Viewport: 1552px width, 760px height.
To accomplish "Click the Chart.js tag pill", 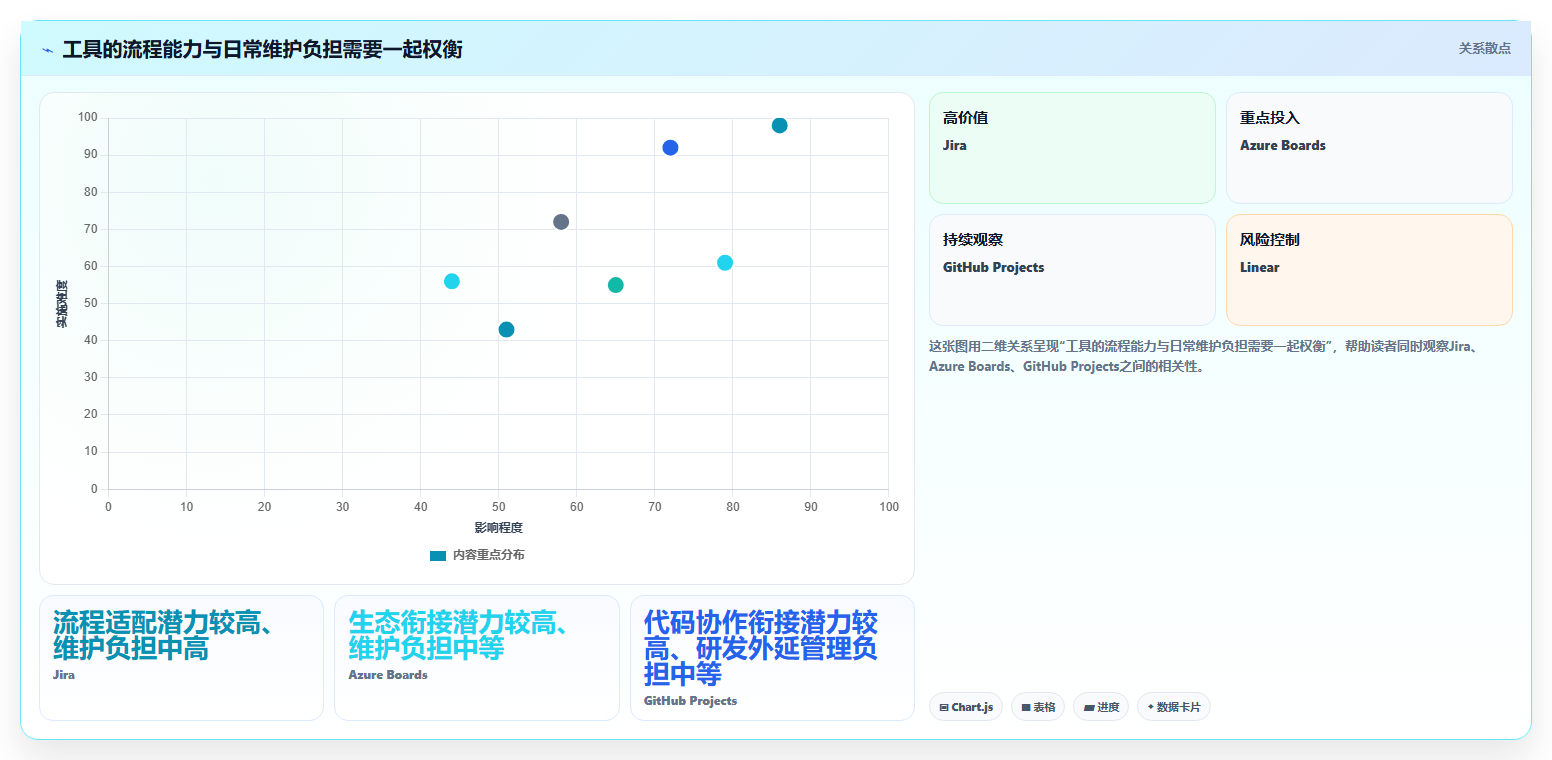I will tap(966, 707).
